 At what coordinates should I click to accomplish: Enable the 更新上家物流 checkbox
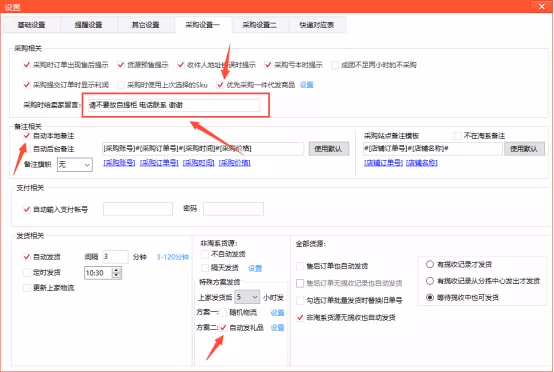(x=26, y=288)
